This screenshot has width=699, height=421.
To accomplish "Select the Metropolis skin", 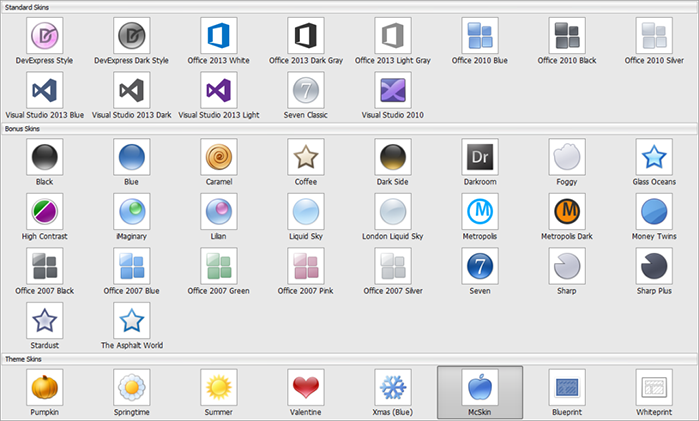I will pyautogui.click(x=480, y=211).
